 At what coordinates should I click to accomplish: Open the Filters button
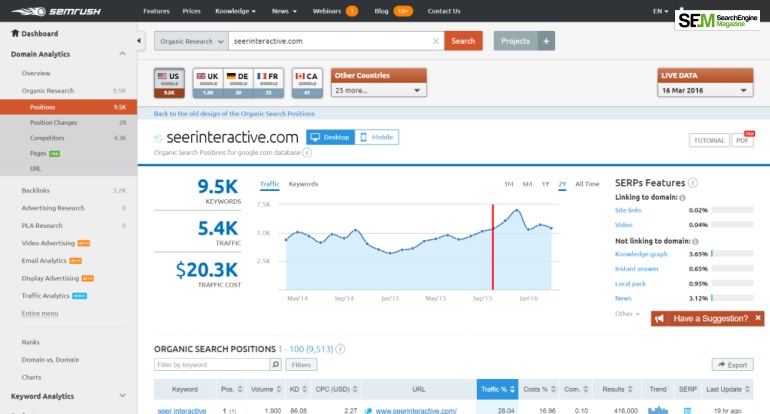(x=301, y=365)
